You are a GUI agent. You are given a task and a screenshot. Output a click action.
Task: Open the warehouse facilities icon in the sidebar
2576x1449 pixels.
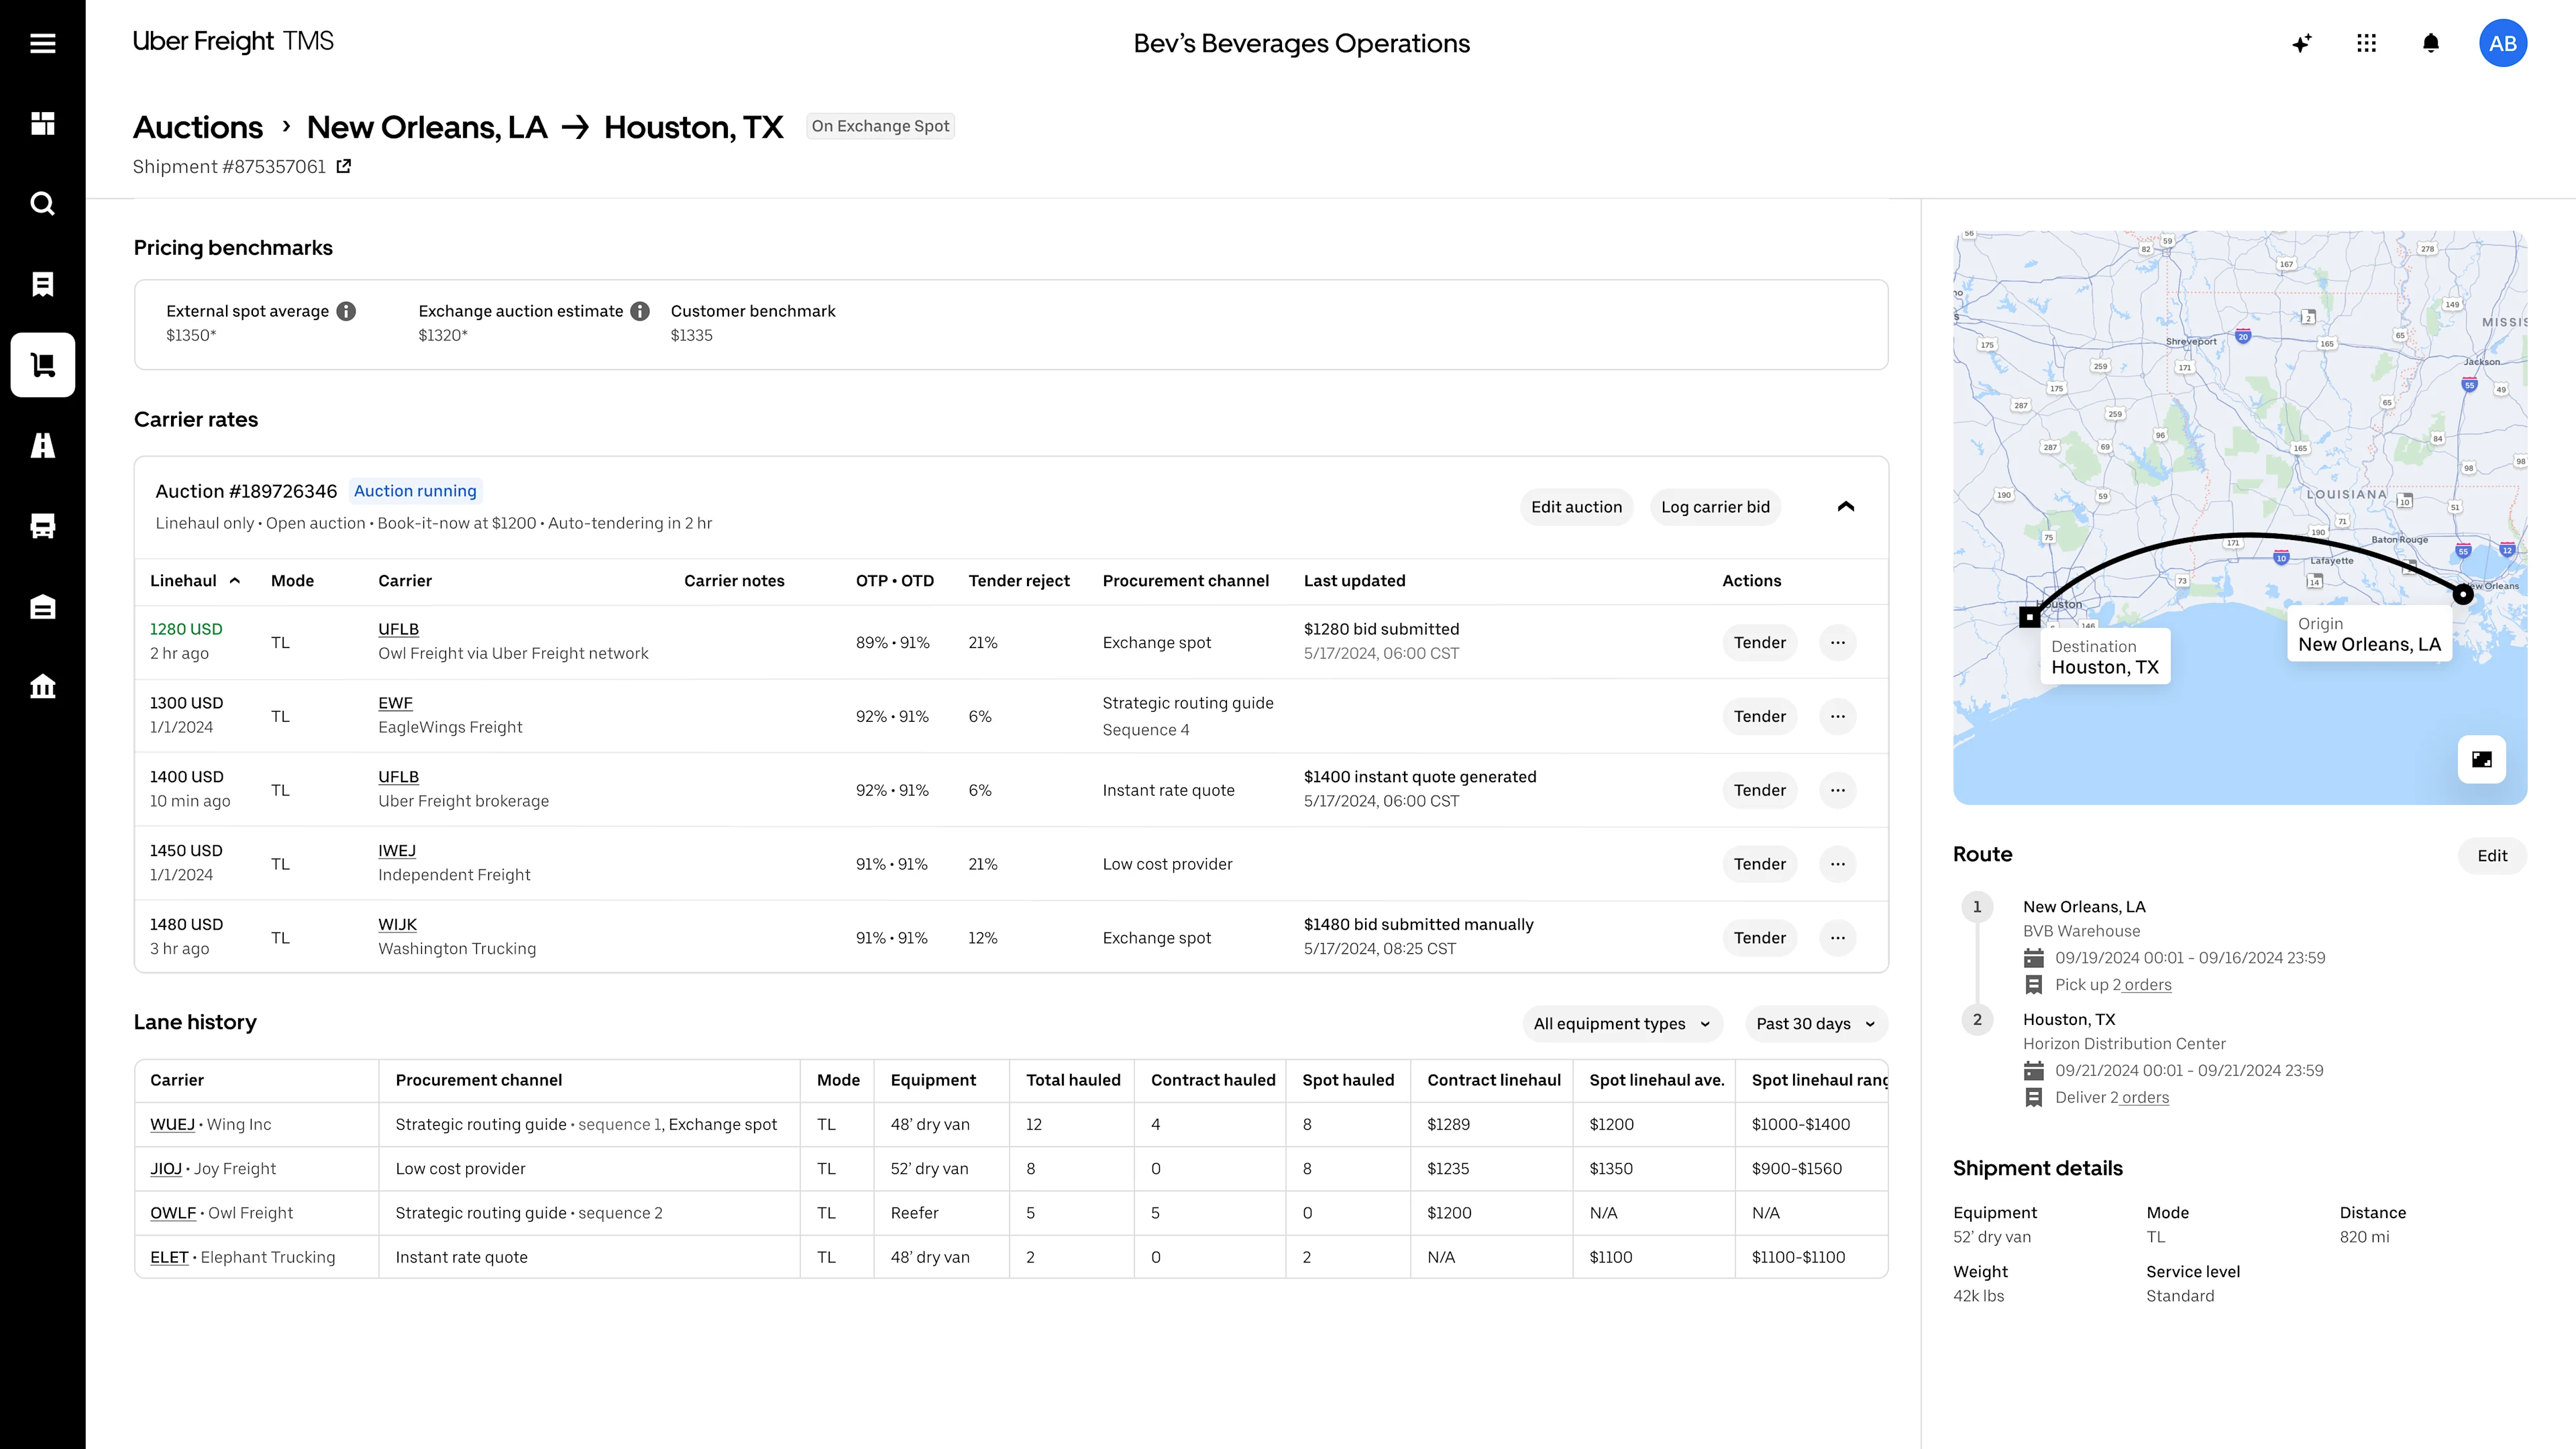[x=43, y=606]
